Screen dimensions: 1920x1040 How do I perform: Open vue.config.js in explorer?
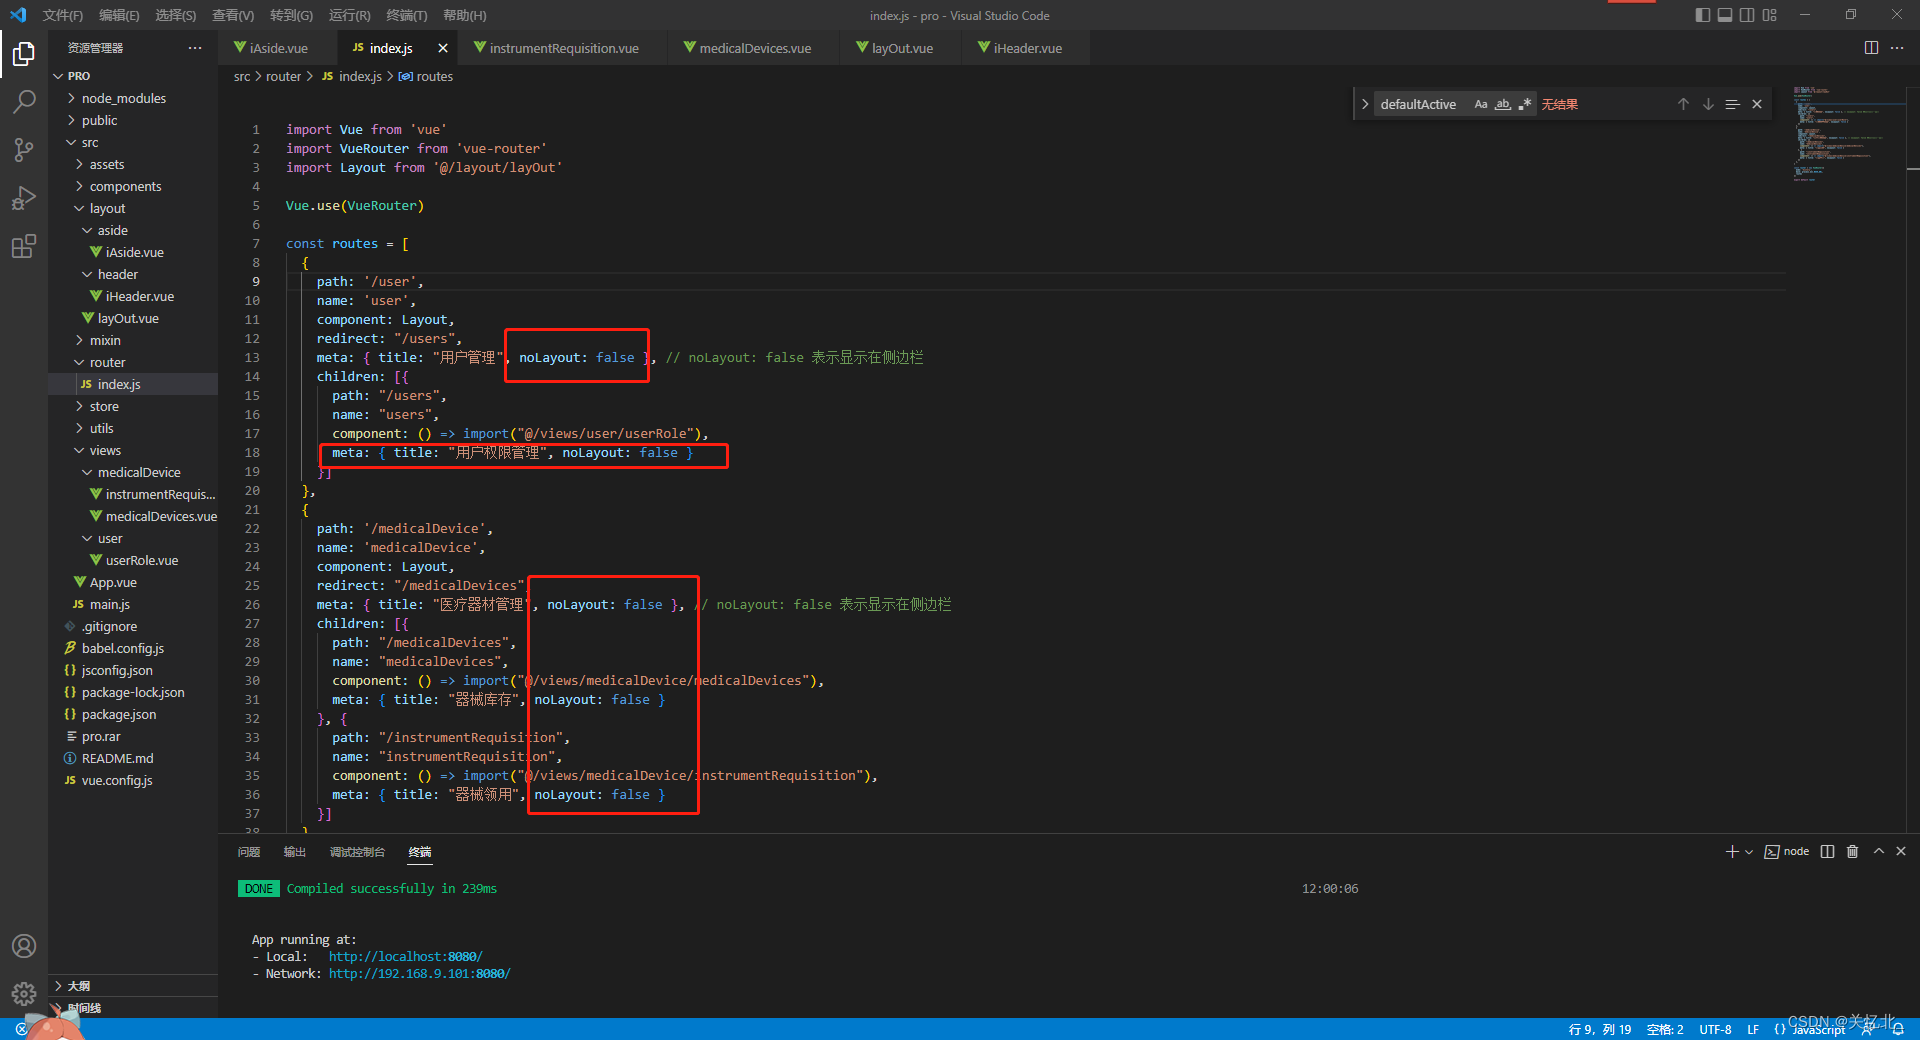click(133, 780)
